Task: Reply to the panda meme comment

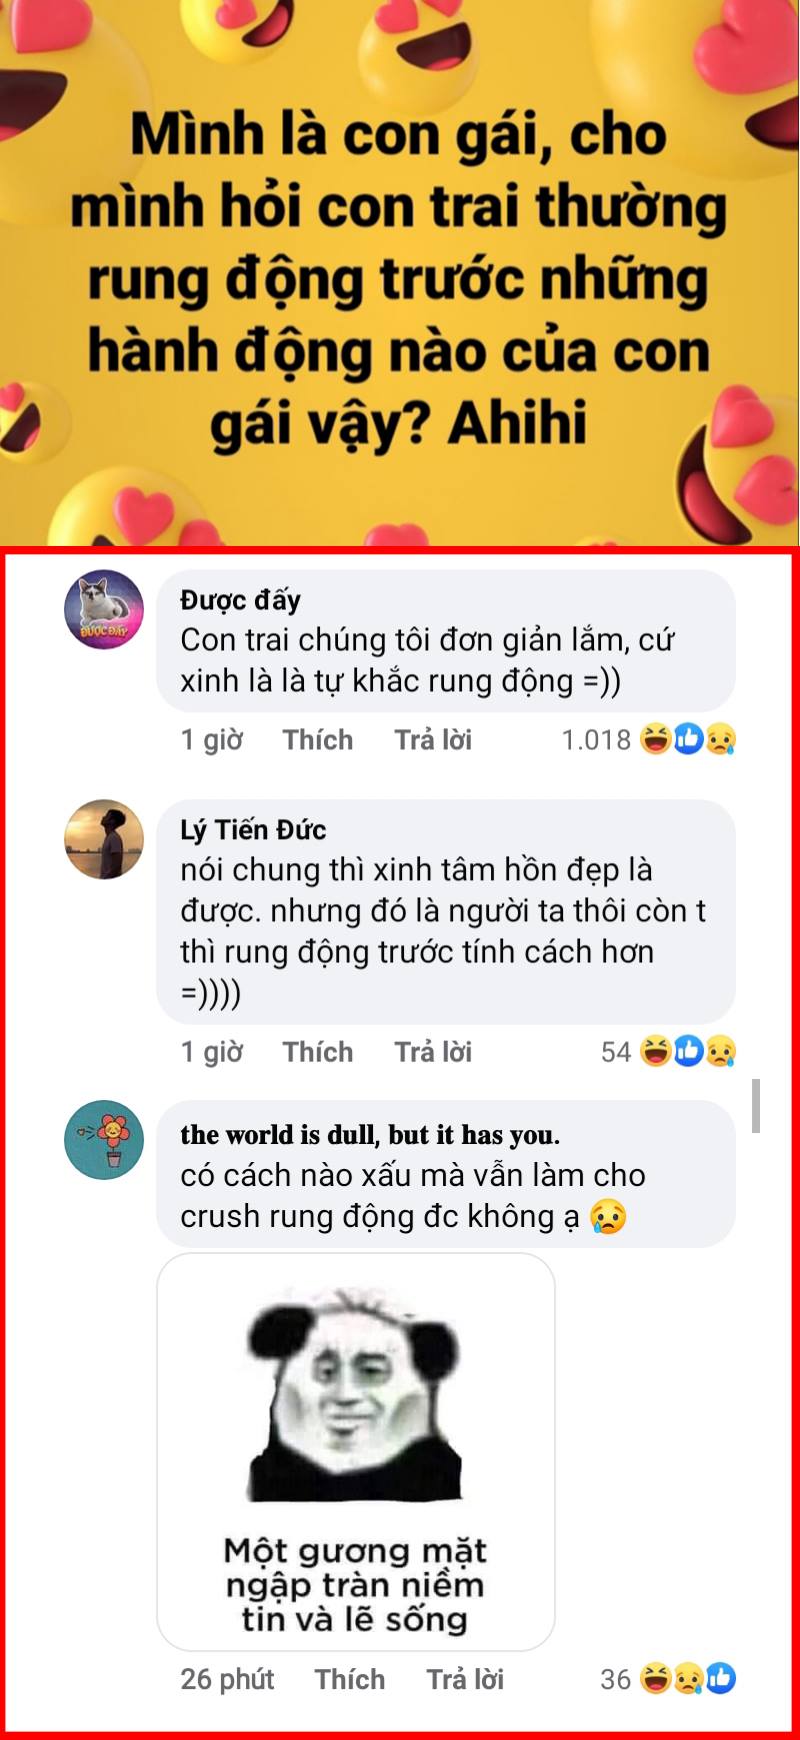Action: point(465,1679)
